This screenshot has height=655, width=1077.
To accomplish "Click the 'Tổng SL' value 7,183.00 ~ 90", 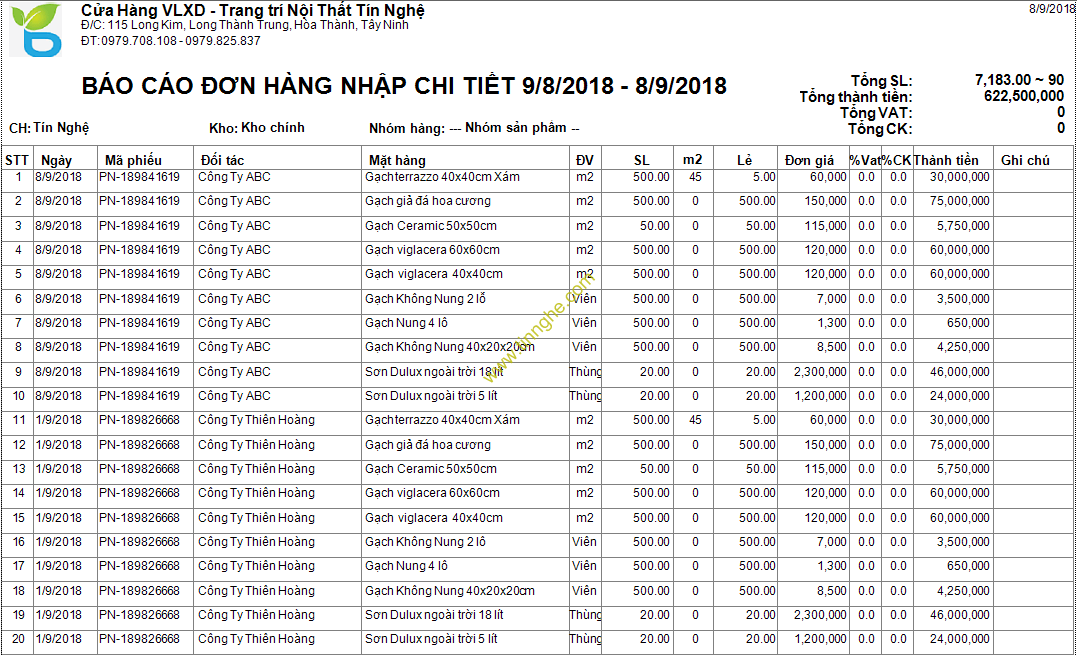I will pos(1019,80).
